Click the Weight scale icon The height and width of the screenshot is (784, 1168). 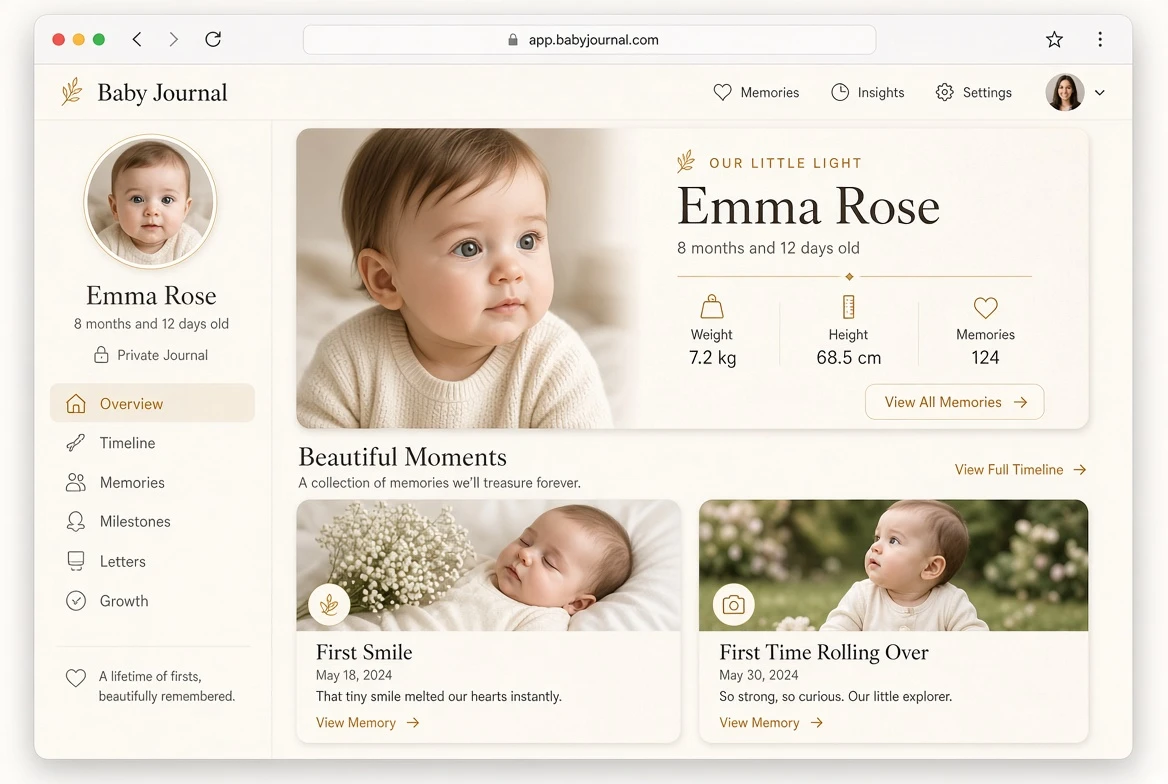[712, 306]
